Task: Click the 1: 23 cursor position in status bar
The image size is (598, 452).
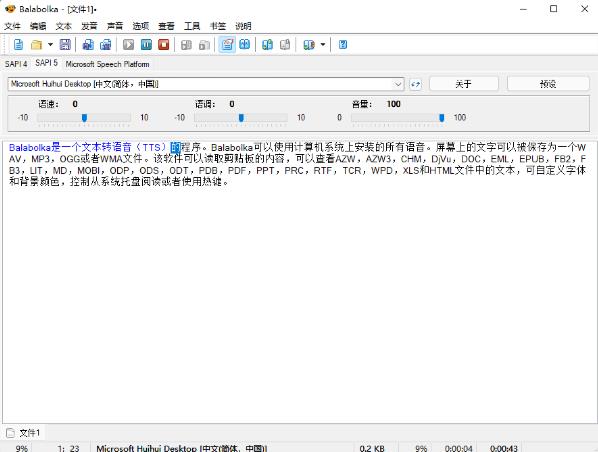Action: pyautogui.click(x=69, y=449)
